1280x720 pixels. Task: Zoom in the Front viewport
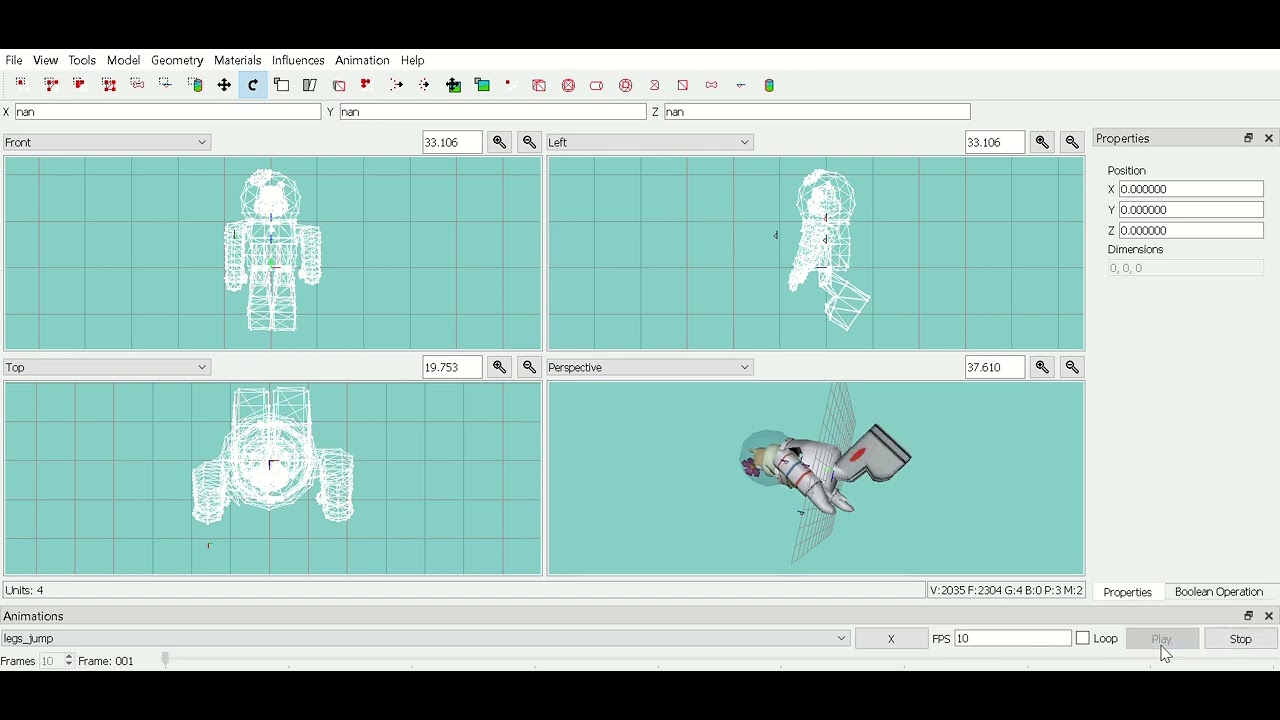[x=500, y=142]
